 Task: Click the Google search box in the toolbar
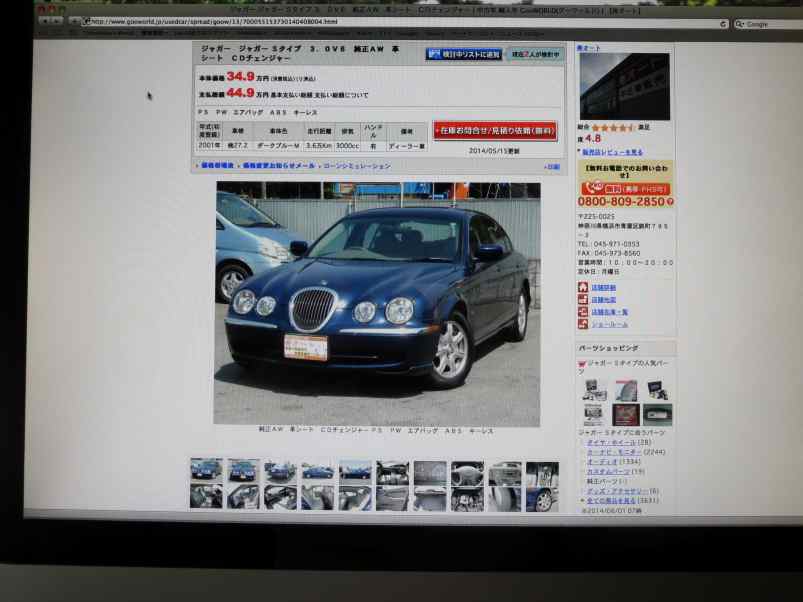[x=768, y=24]
